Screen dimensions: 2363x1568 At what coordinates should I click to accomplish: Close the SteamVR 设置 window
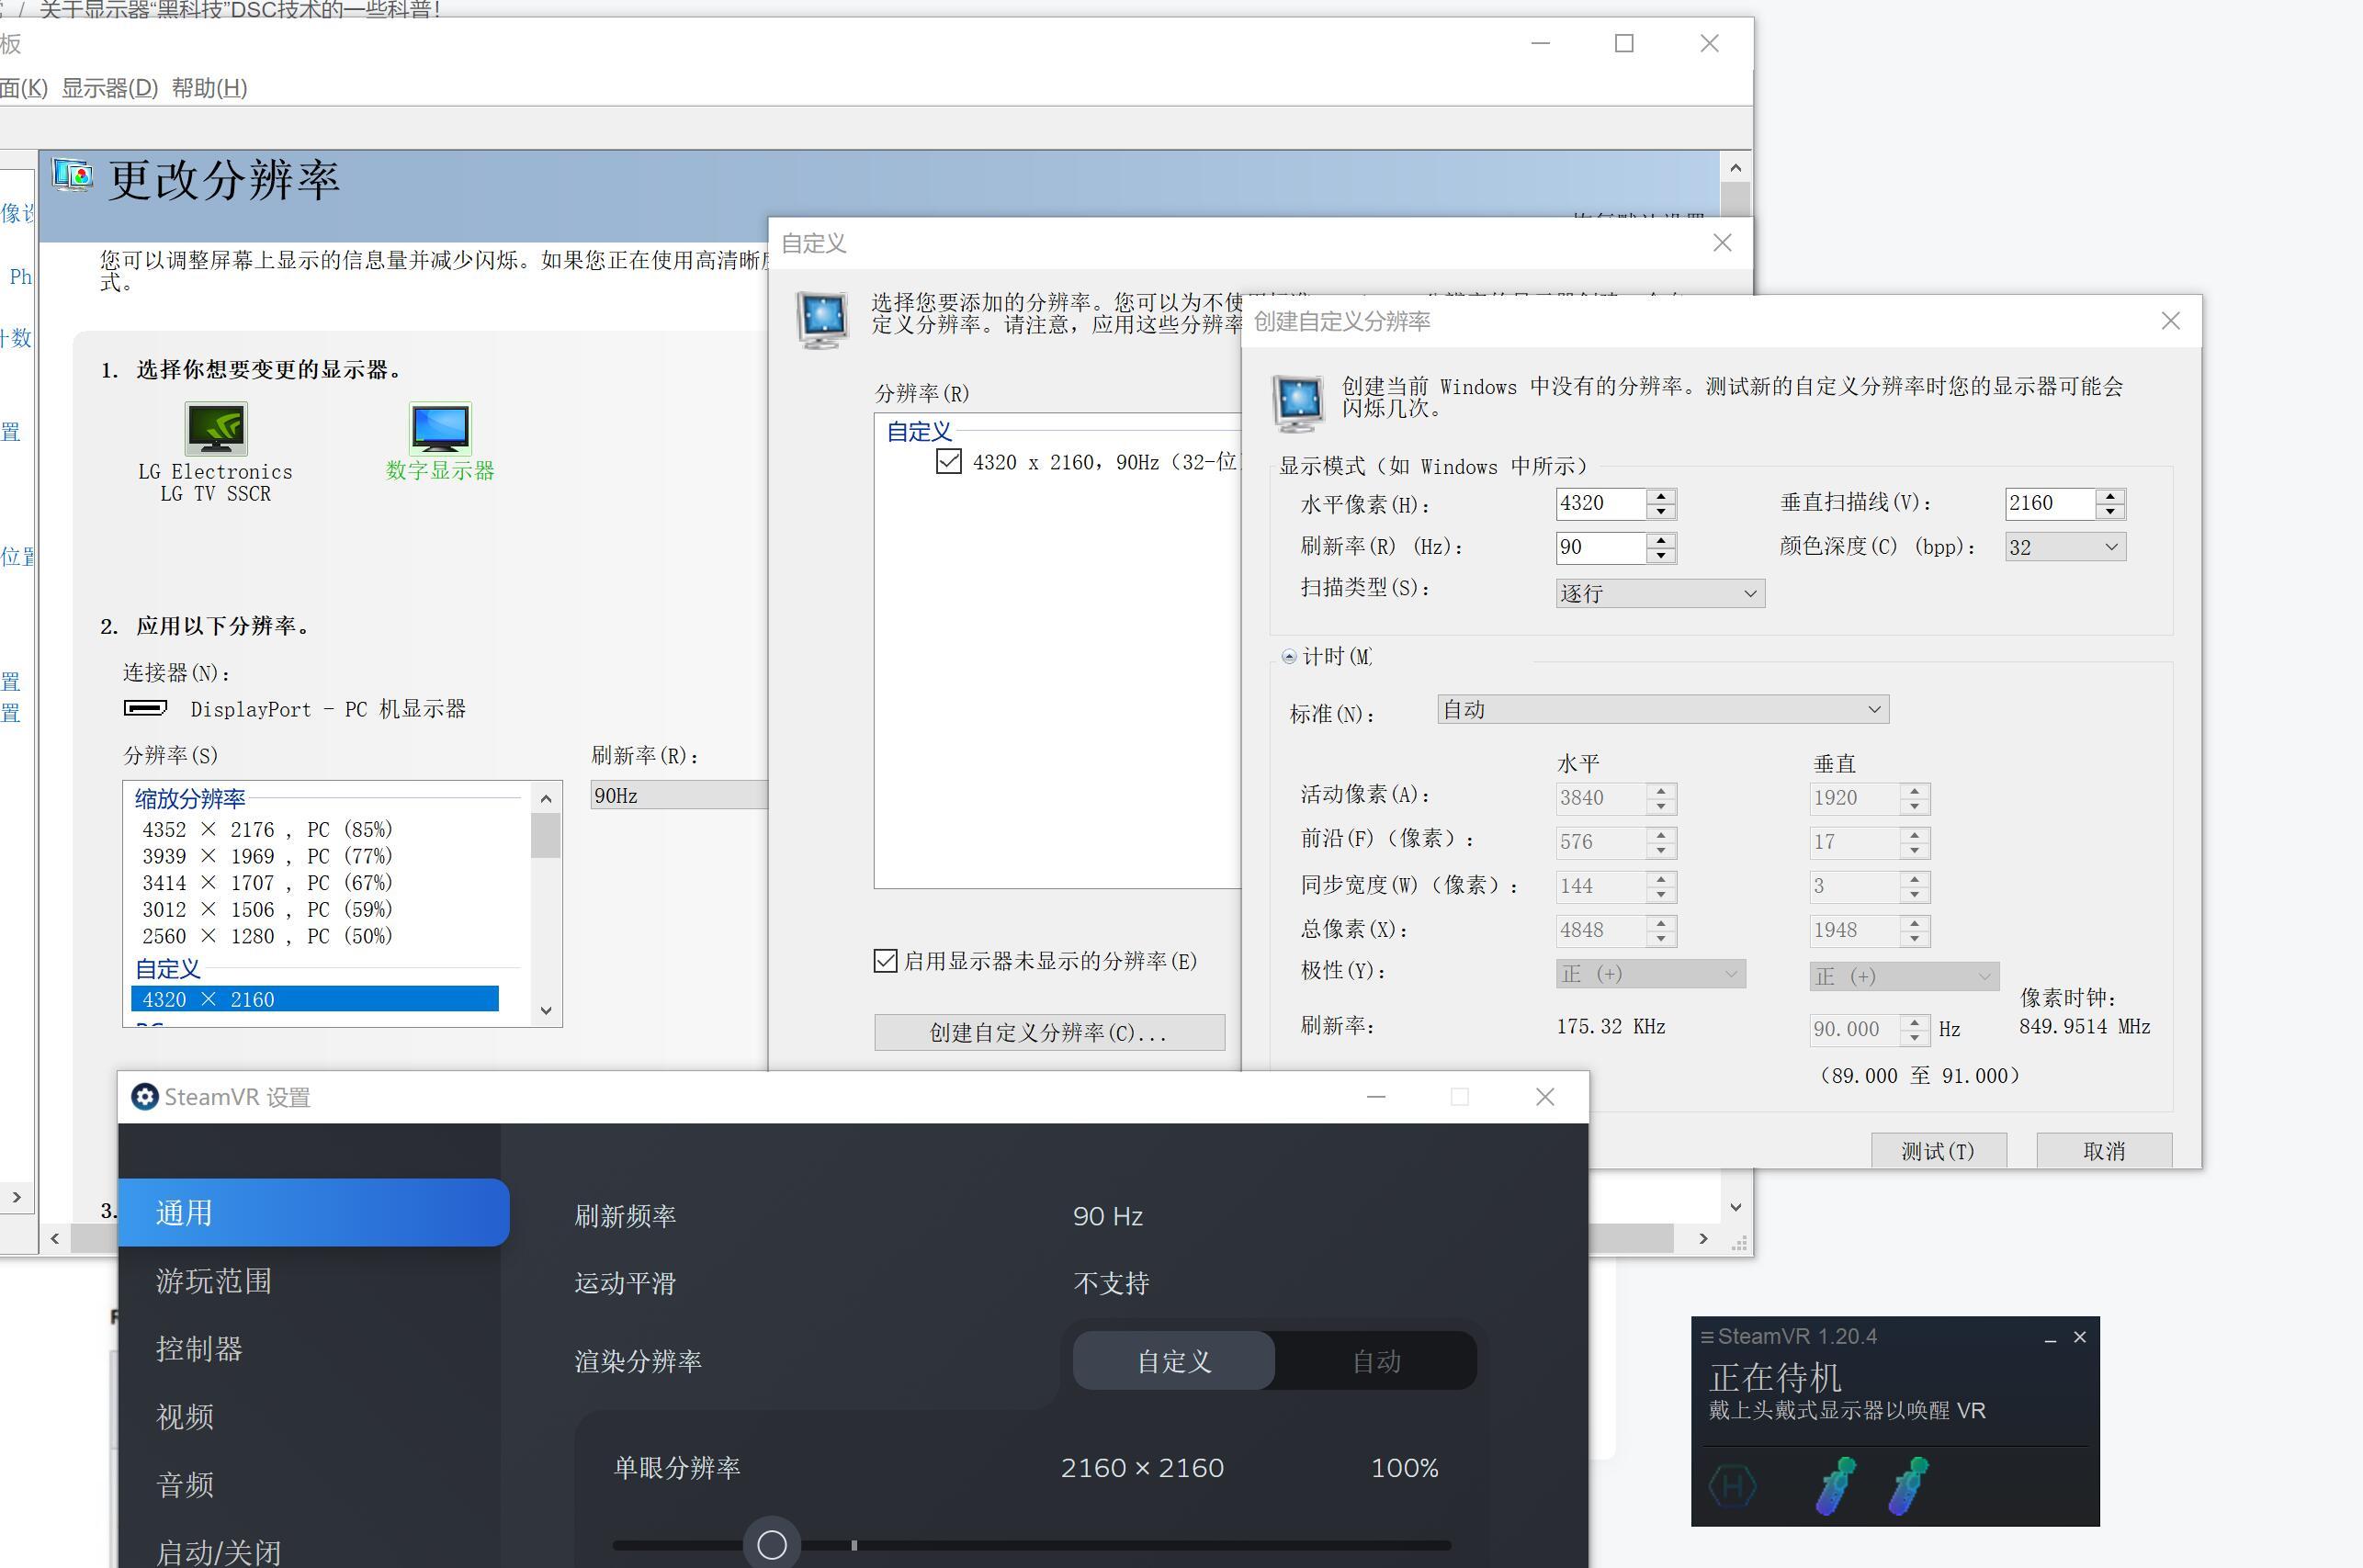point(1545,1097)
